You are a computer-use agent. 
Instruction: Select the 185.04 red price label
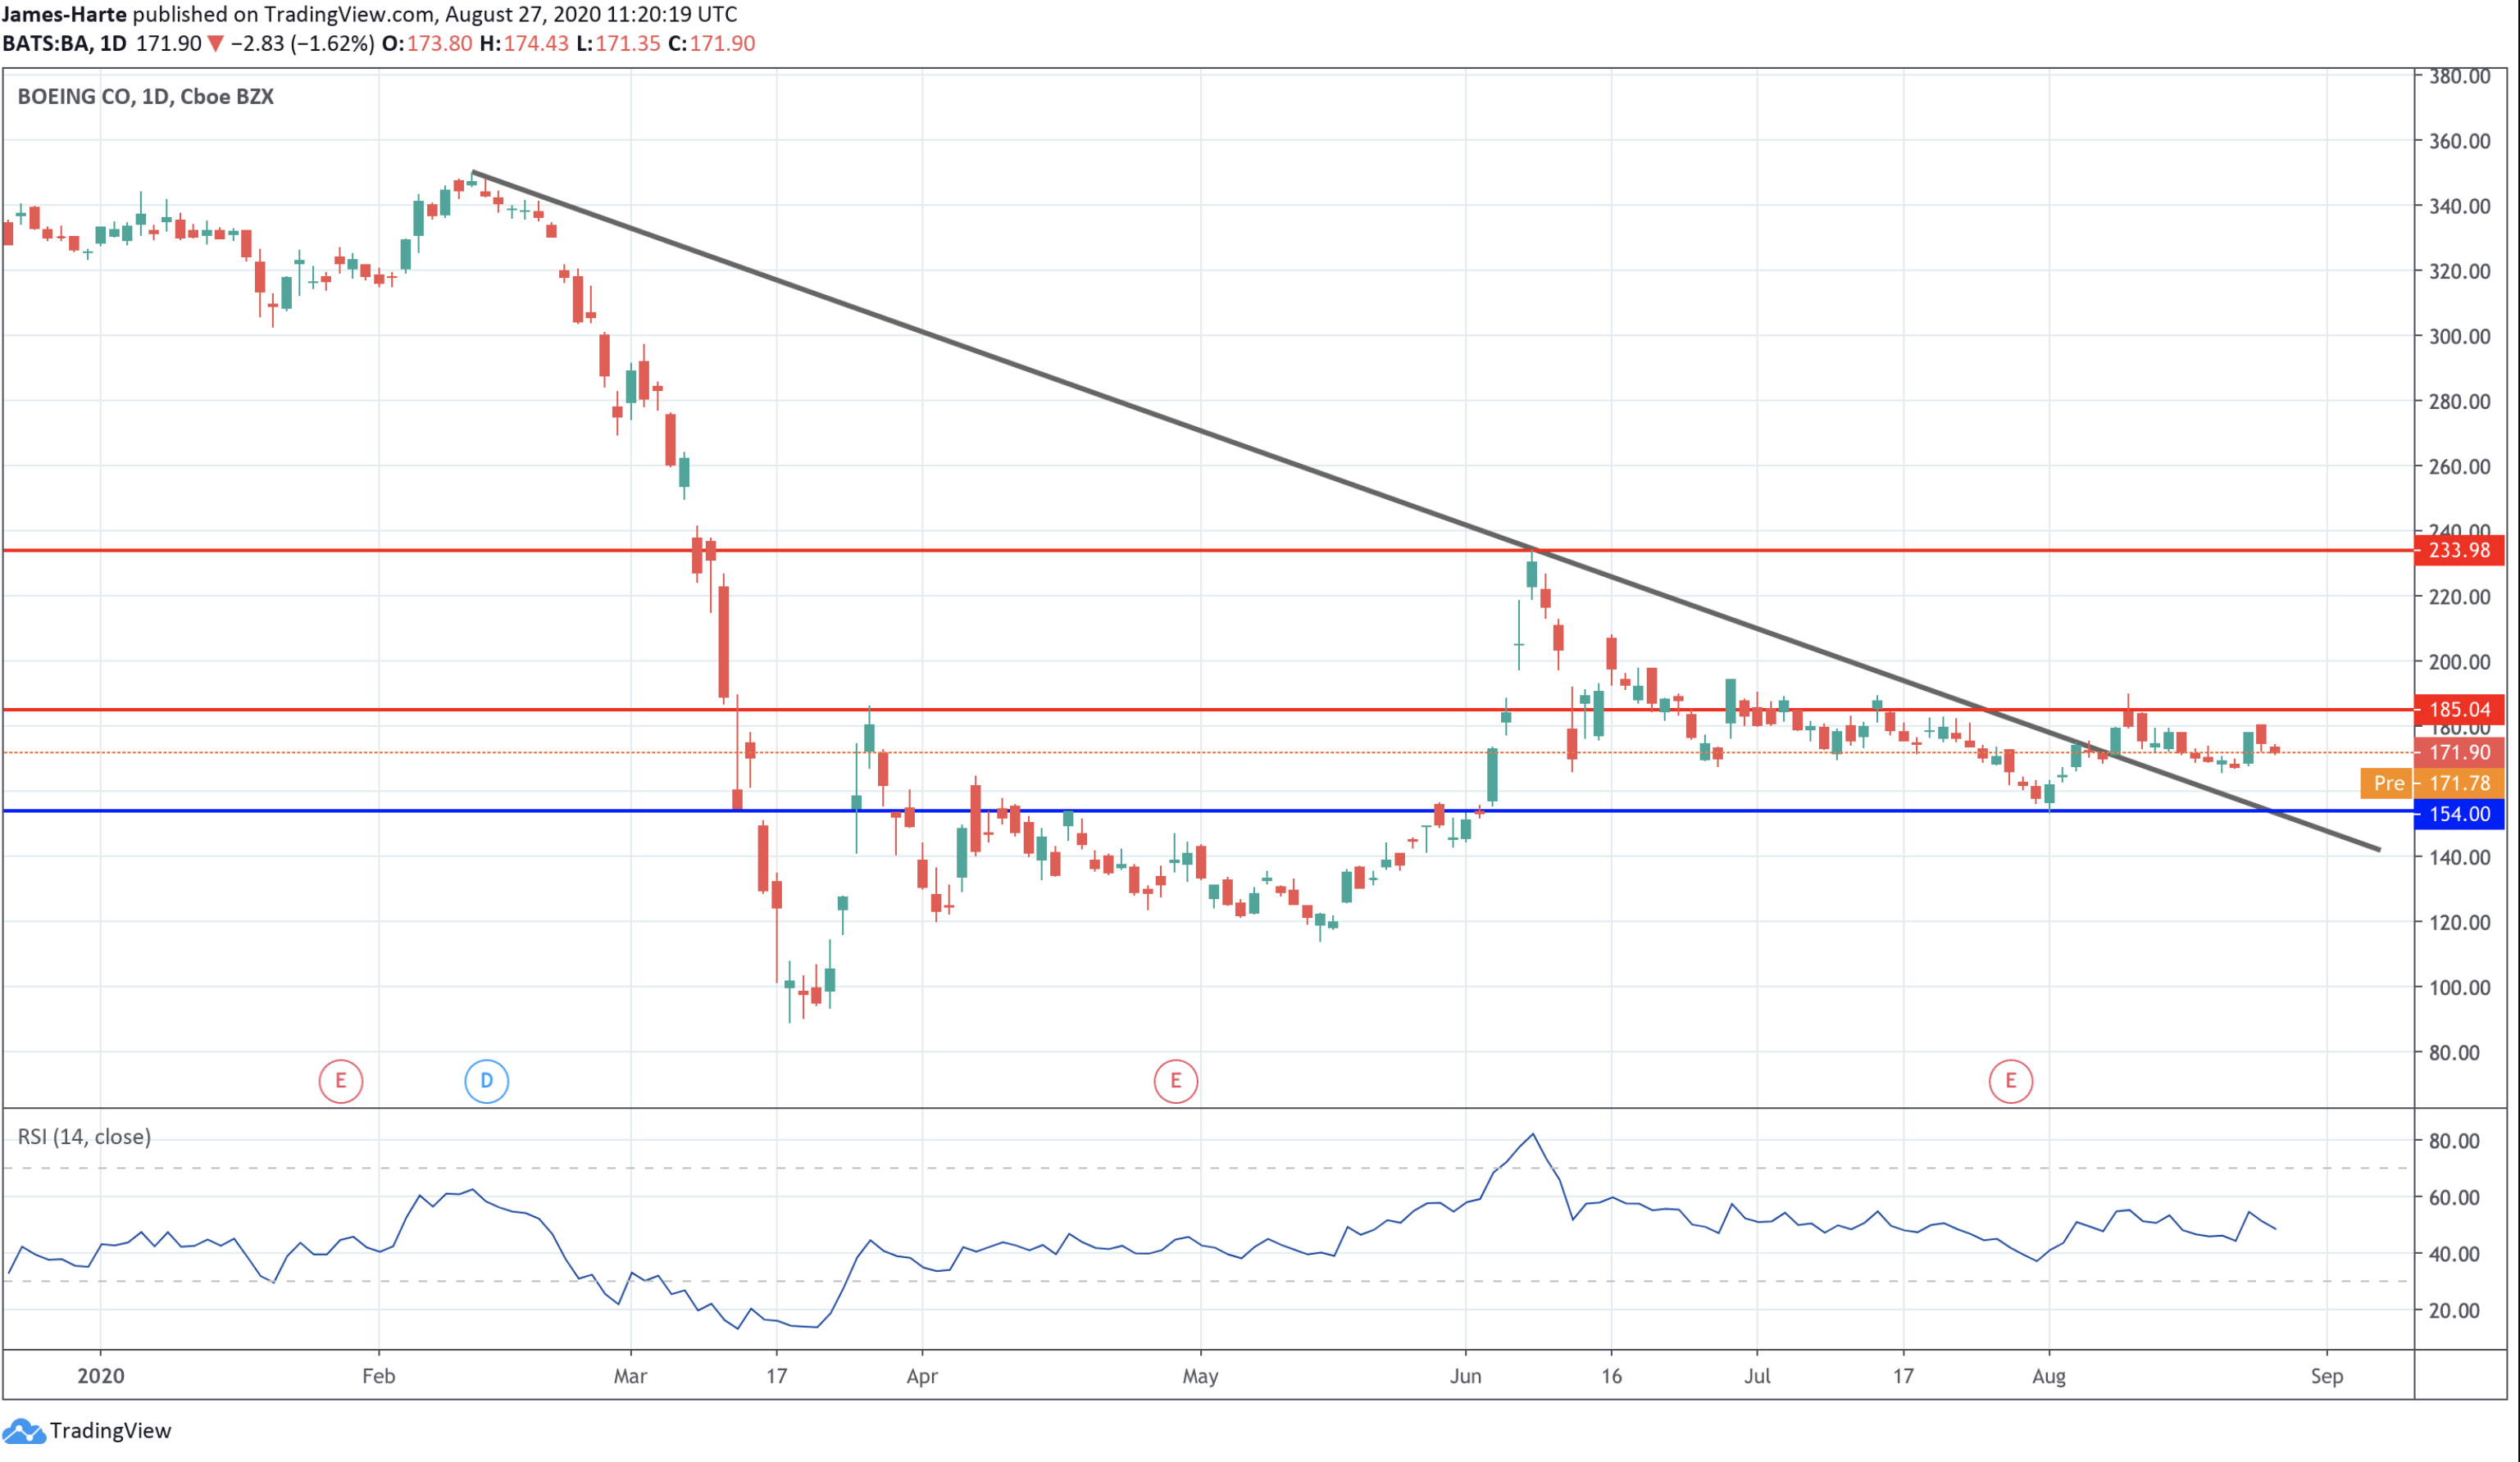(x=2458, y=709)
